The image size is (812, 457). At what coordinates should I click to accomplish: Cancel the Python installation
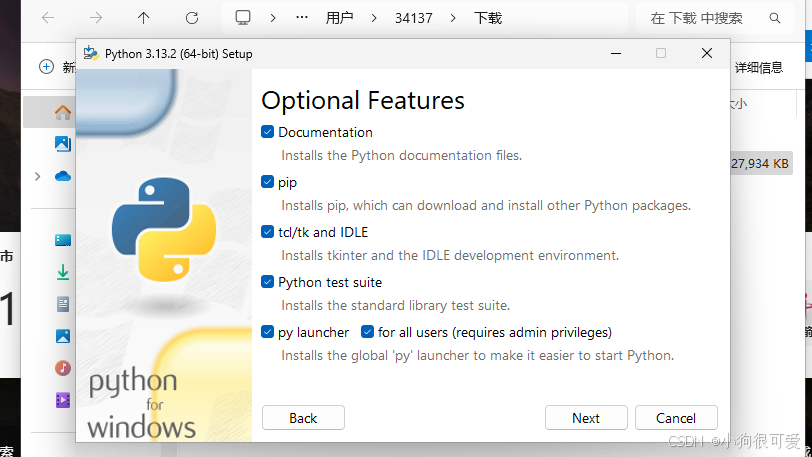(676, 418)
